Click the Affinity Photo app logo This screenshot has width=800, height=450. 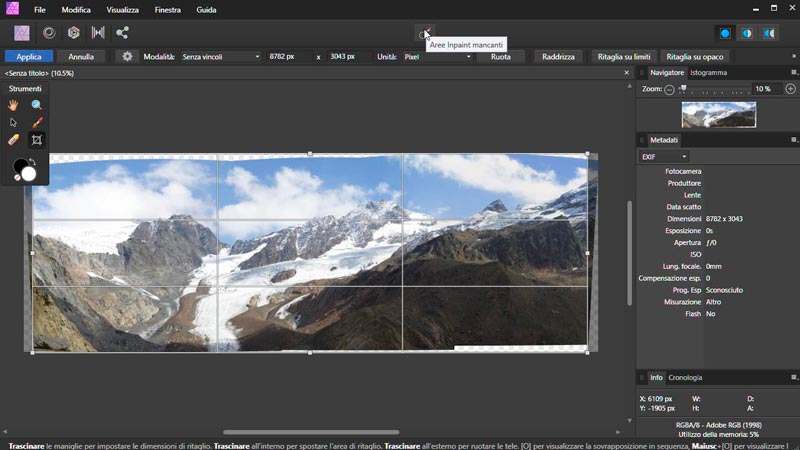click(12, 8)
